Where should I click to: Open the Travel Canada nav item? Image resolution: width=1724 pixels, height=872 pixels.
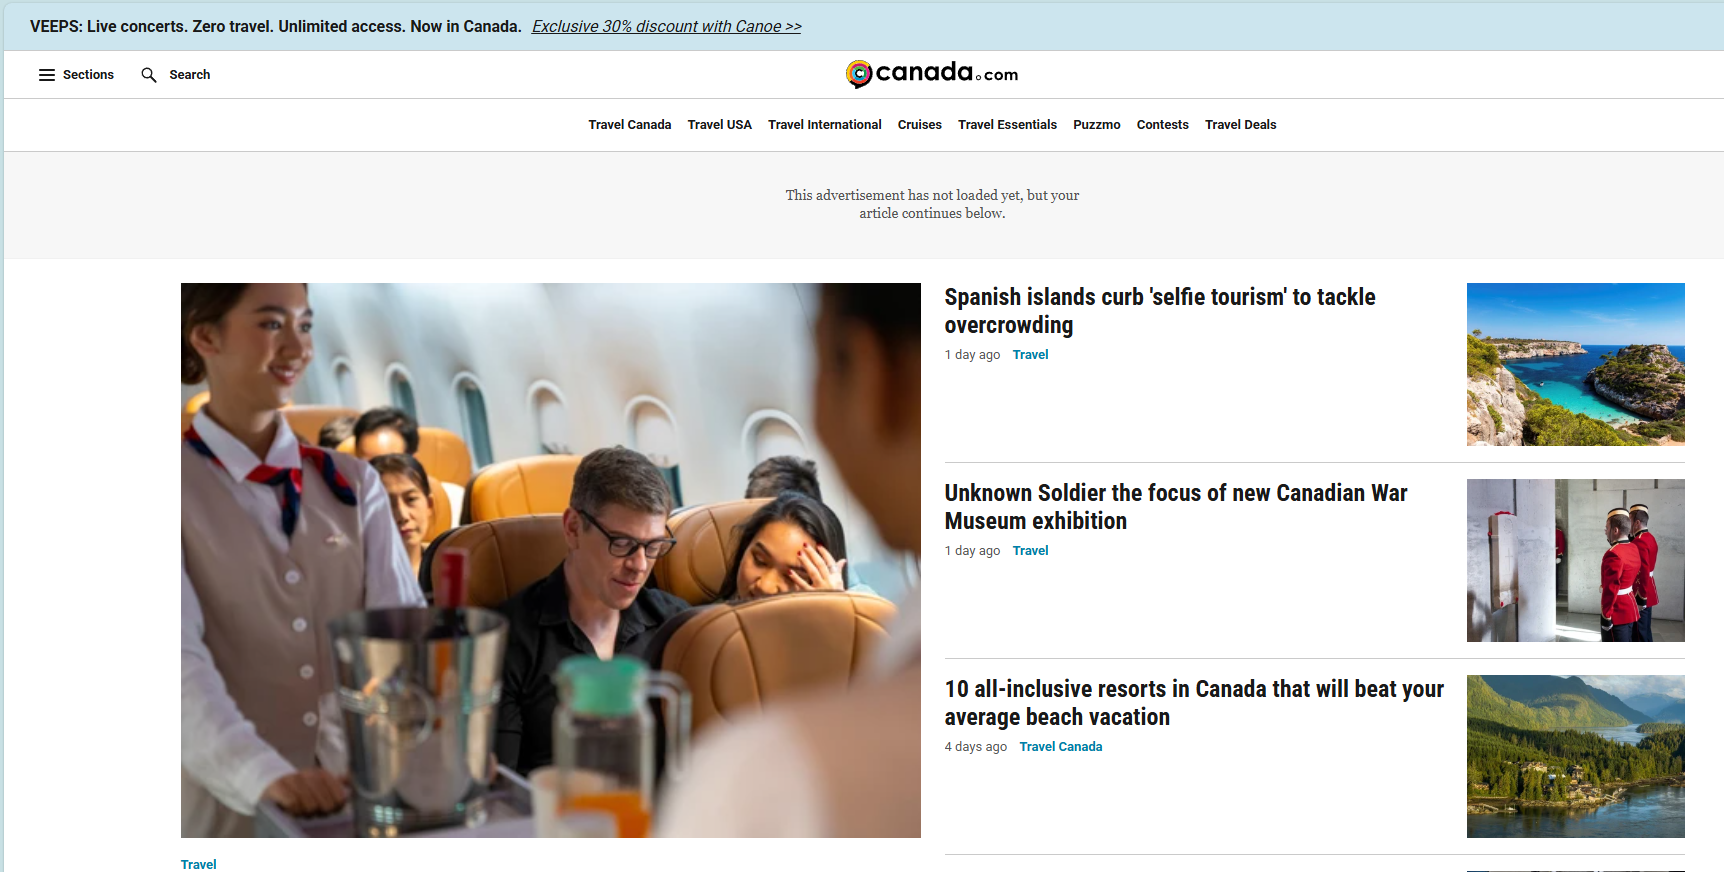pos(630,125)
